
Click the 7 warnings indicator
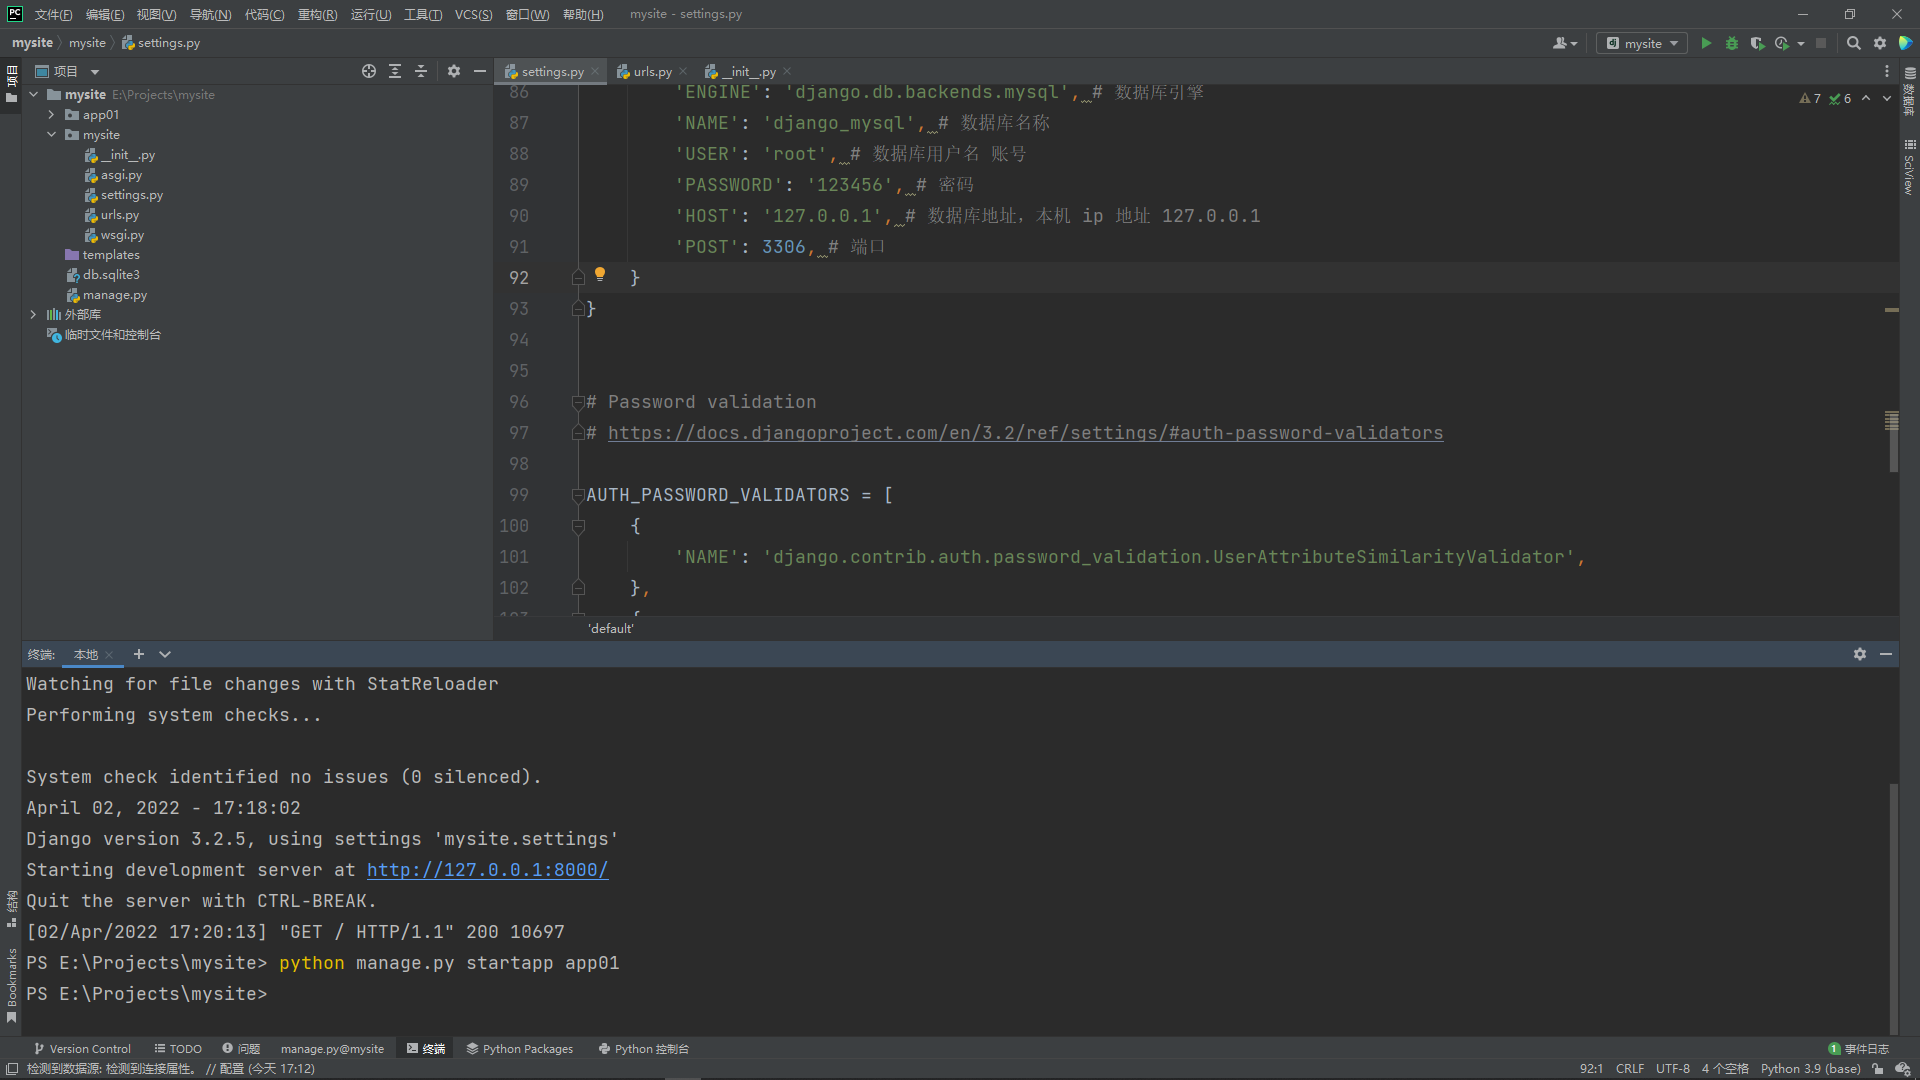tap(1810, 98)
